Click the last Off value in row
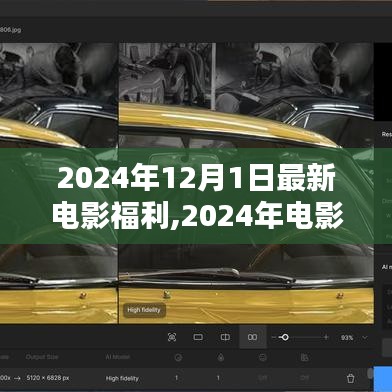This screenshot has height=392, width=392. [x=304, y=378]
